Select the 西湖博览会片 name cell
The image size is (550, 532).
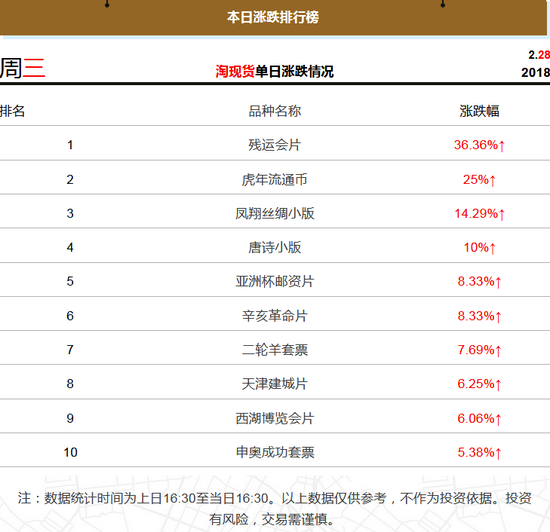pos(275,418)
